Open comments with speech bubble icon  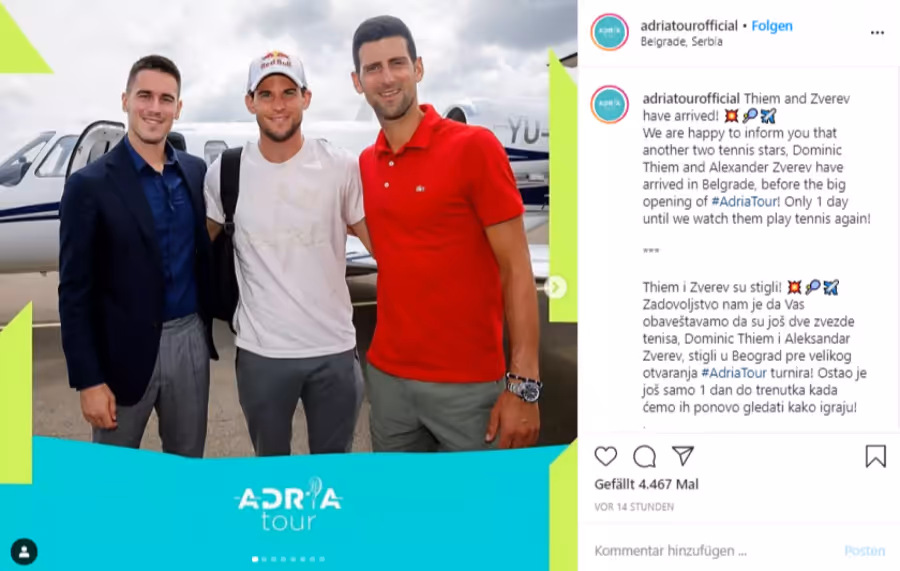[645, 456]
